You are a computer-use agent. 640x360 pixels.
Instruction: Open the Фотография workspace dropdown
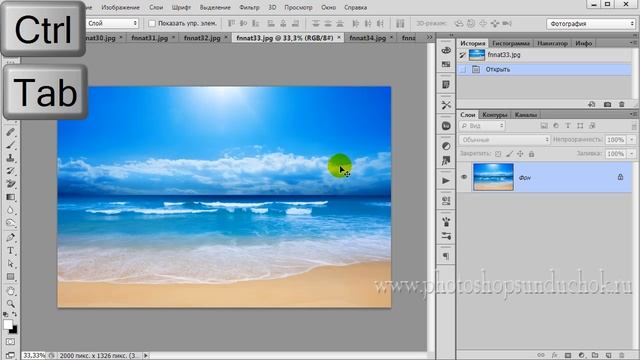591,24
